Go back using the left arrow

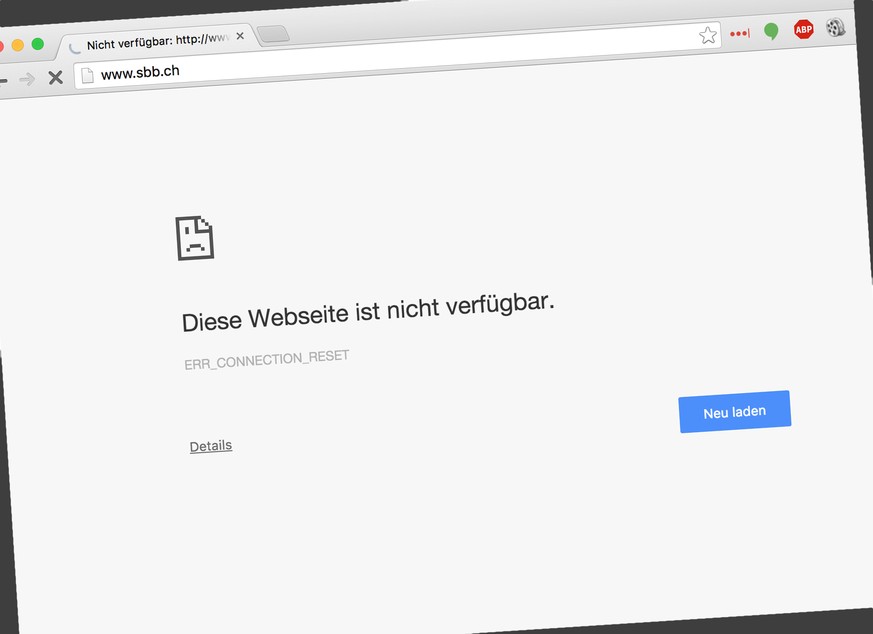point(2,80)
